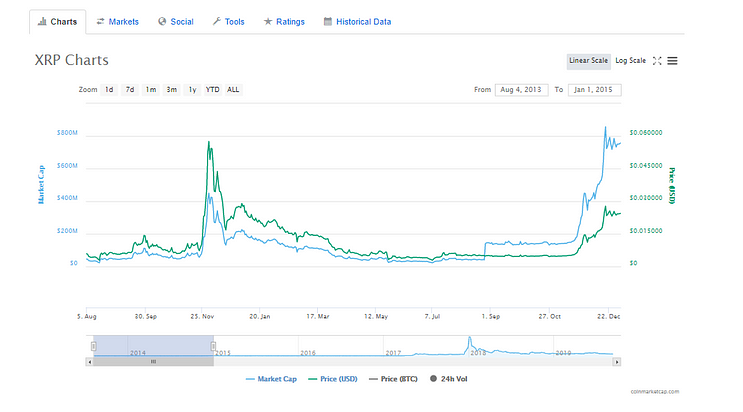The image size is (743, 412).
Task: Enable Linear Scale
Action: coord(589,61)
